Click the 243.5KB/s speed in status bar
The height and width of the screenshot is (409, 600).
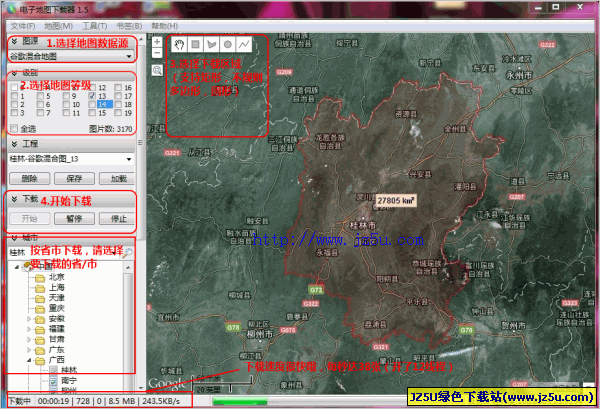point(161,401)
